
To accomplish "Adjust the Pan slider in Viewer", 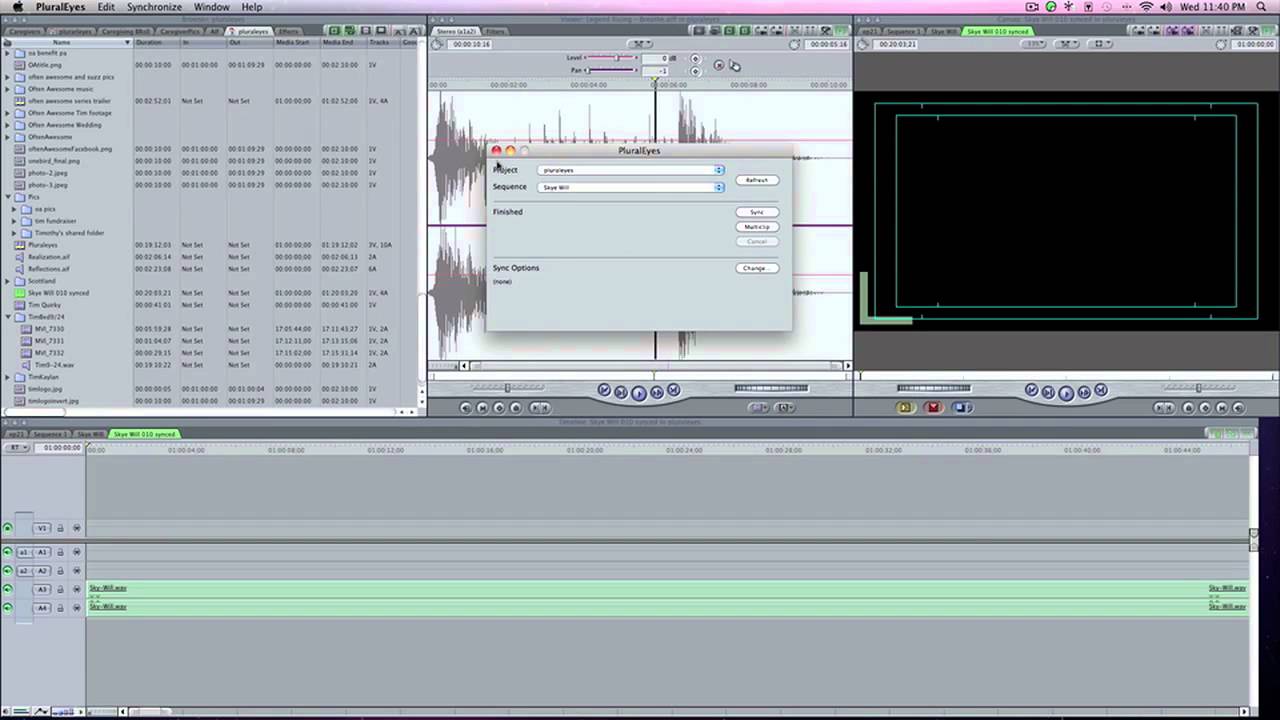I will pos(612,71).
